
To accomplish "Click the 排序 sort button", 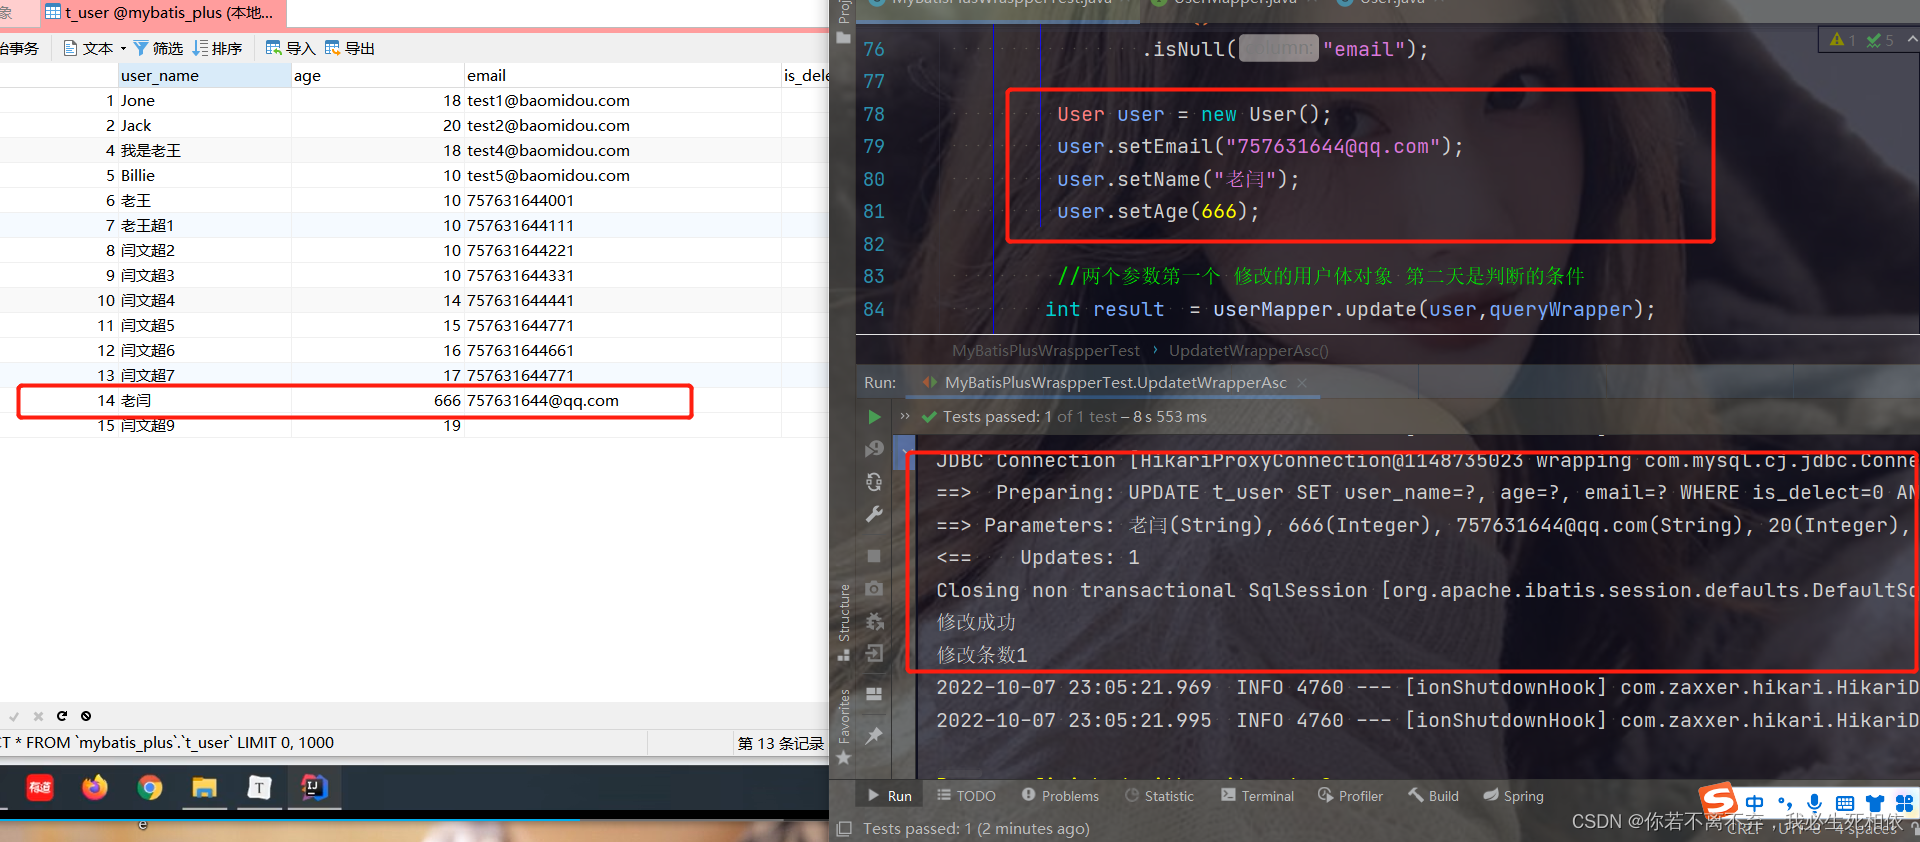I will [x=217, y=48].
